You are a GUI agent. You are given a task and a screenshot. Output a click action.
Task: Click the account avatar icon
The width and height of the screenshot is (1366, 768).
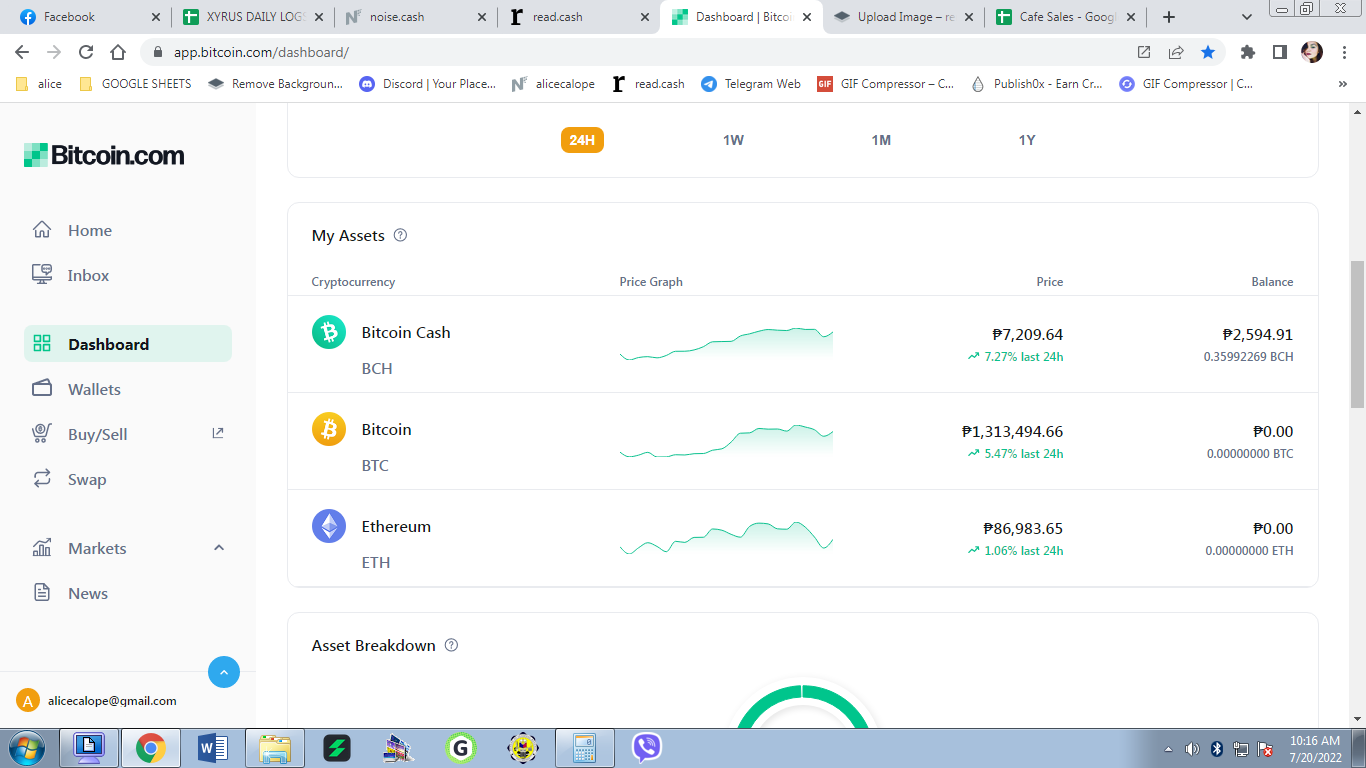[x=28, y=701]
